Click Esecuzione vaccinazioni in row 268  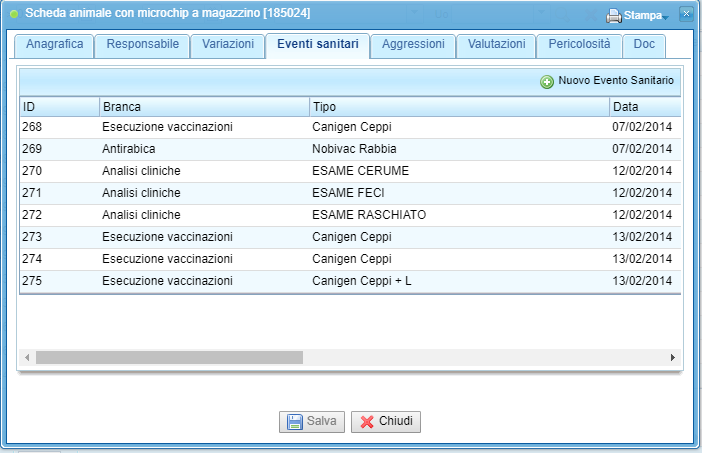coord(167,127)
